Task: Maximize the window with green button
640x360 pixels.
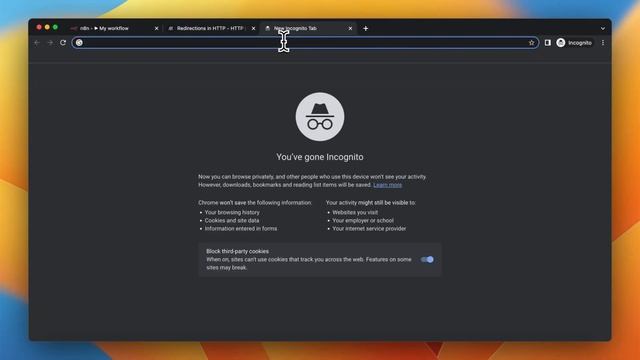Action: (56, 27)
